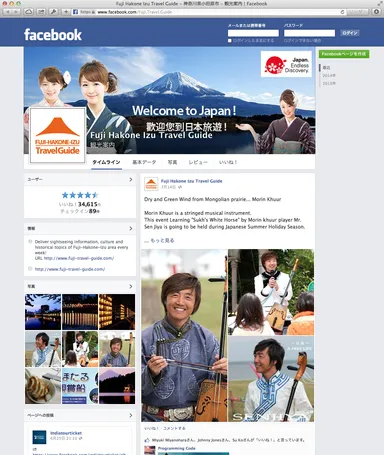Click もっと見る to expand post

click(x=162, y=240)
